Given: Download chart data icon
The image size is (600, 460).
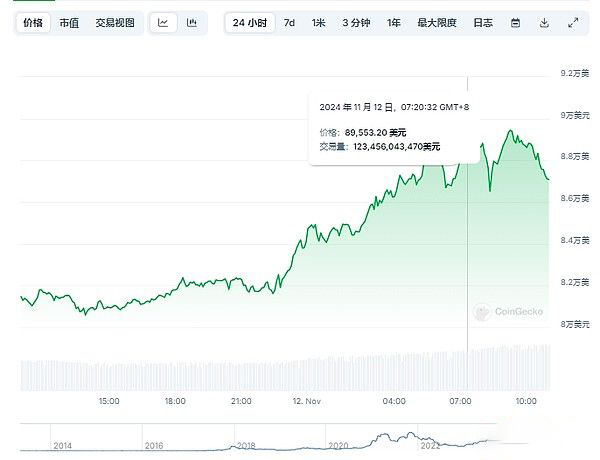Looking at the screenshot, I should click(544, 23).
